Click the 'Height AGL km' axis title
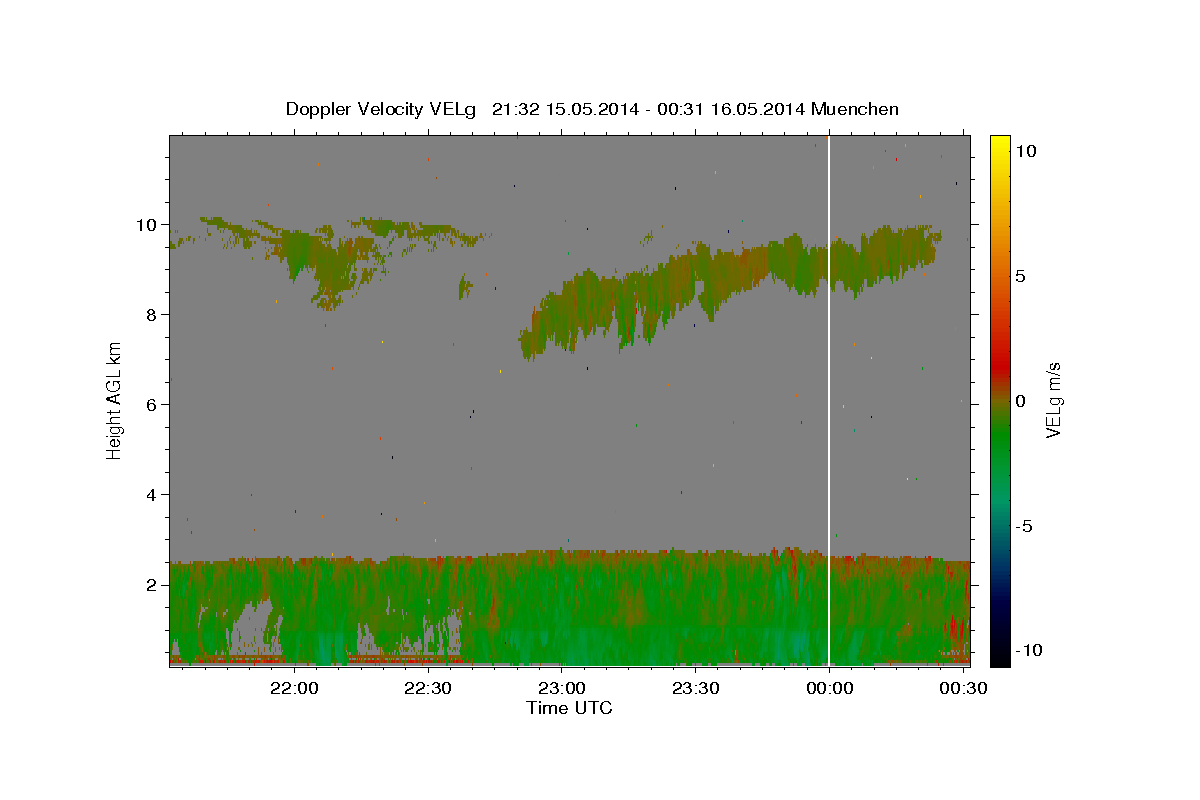 (115, 400)
